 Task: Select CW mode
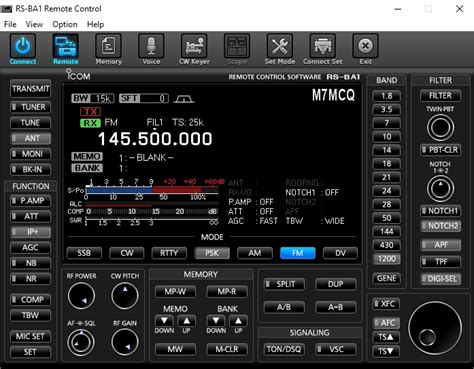click(127, 253)
